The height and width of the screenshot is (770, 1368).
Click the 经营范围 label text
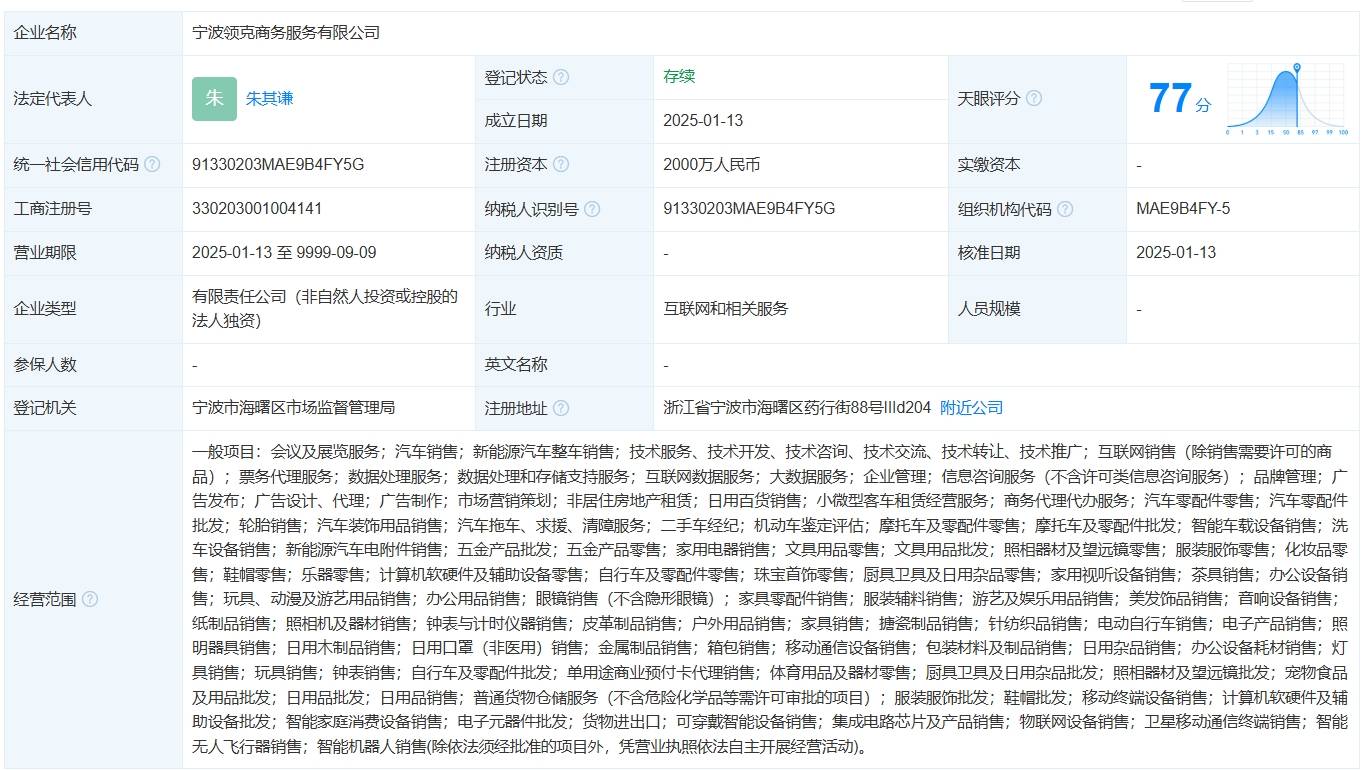click(44, 599)
